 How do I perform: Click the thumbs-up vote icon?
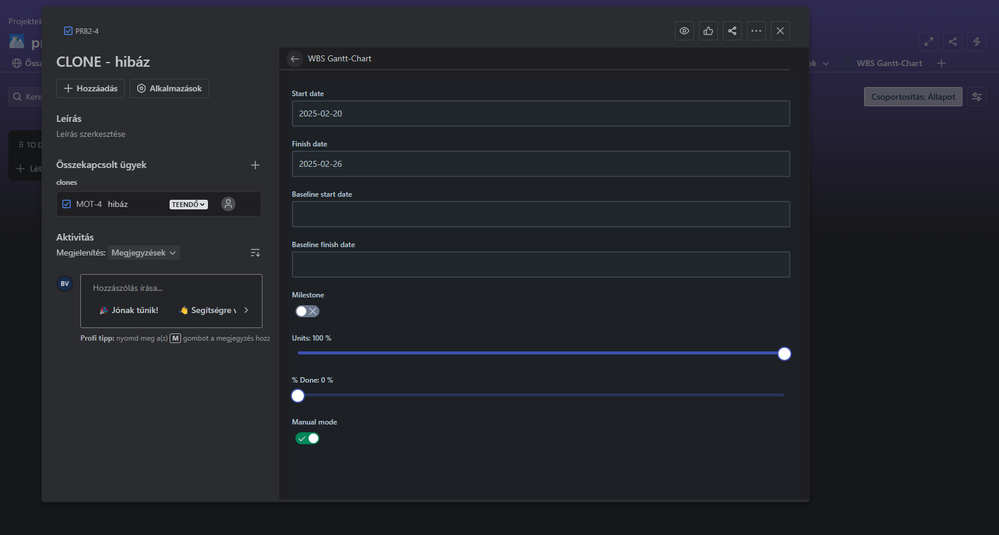coord(708,31)
